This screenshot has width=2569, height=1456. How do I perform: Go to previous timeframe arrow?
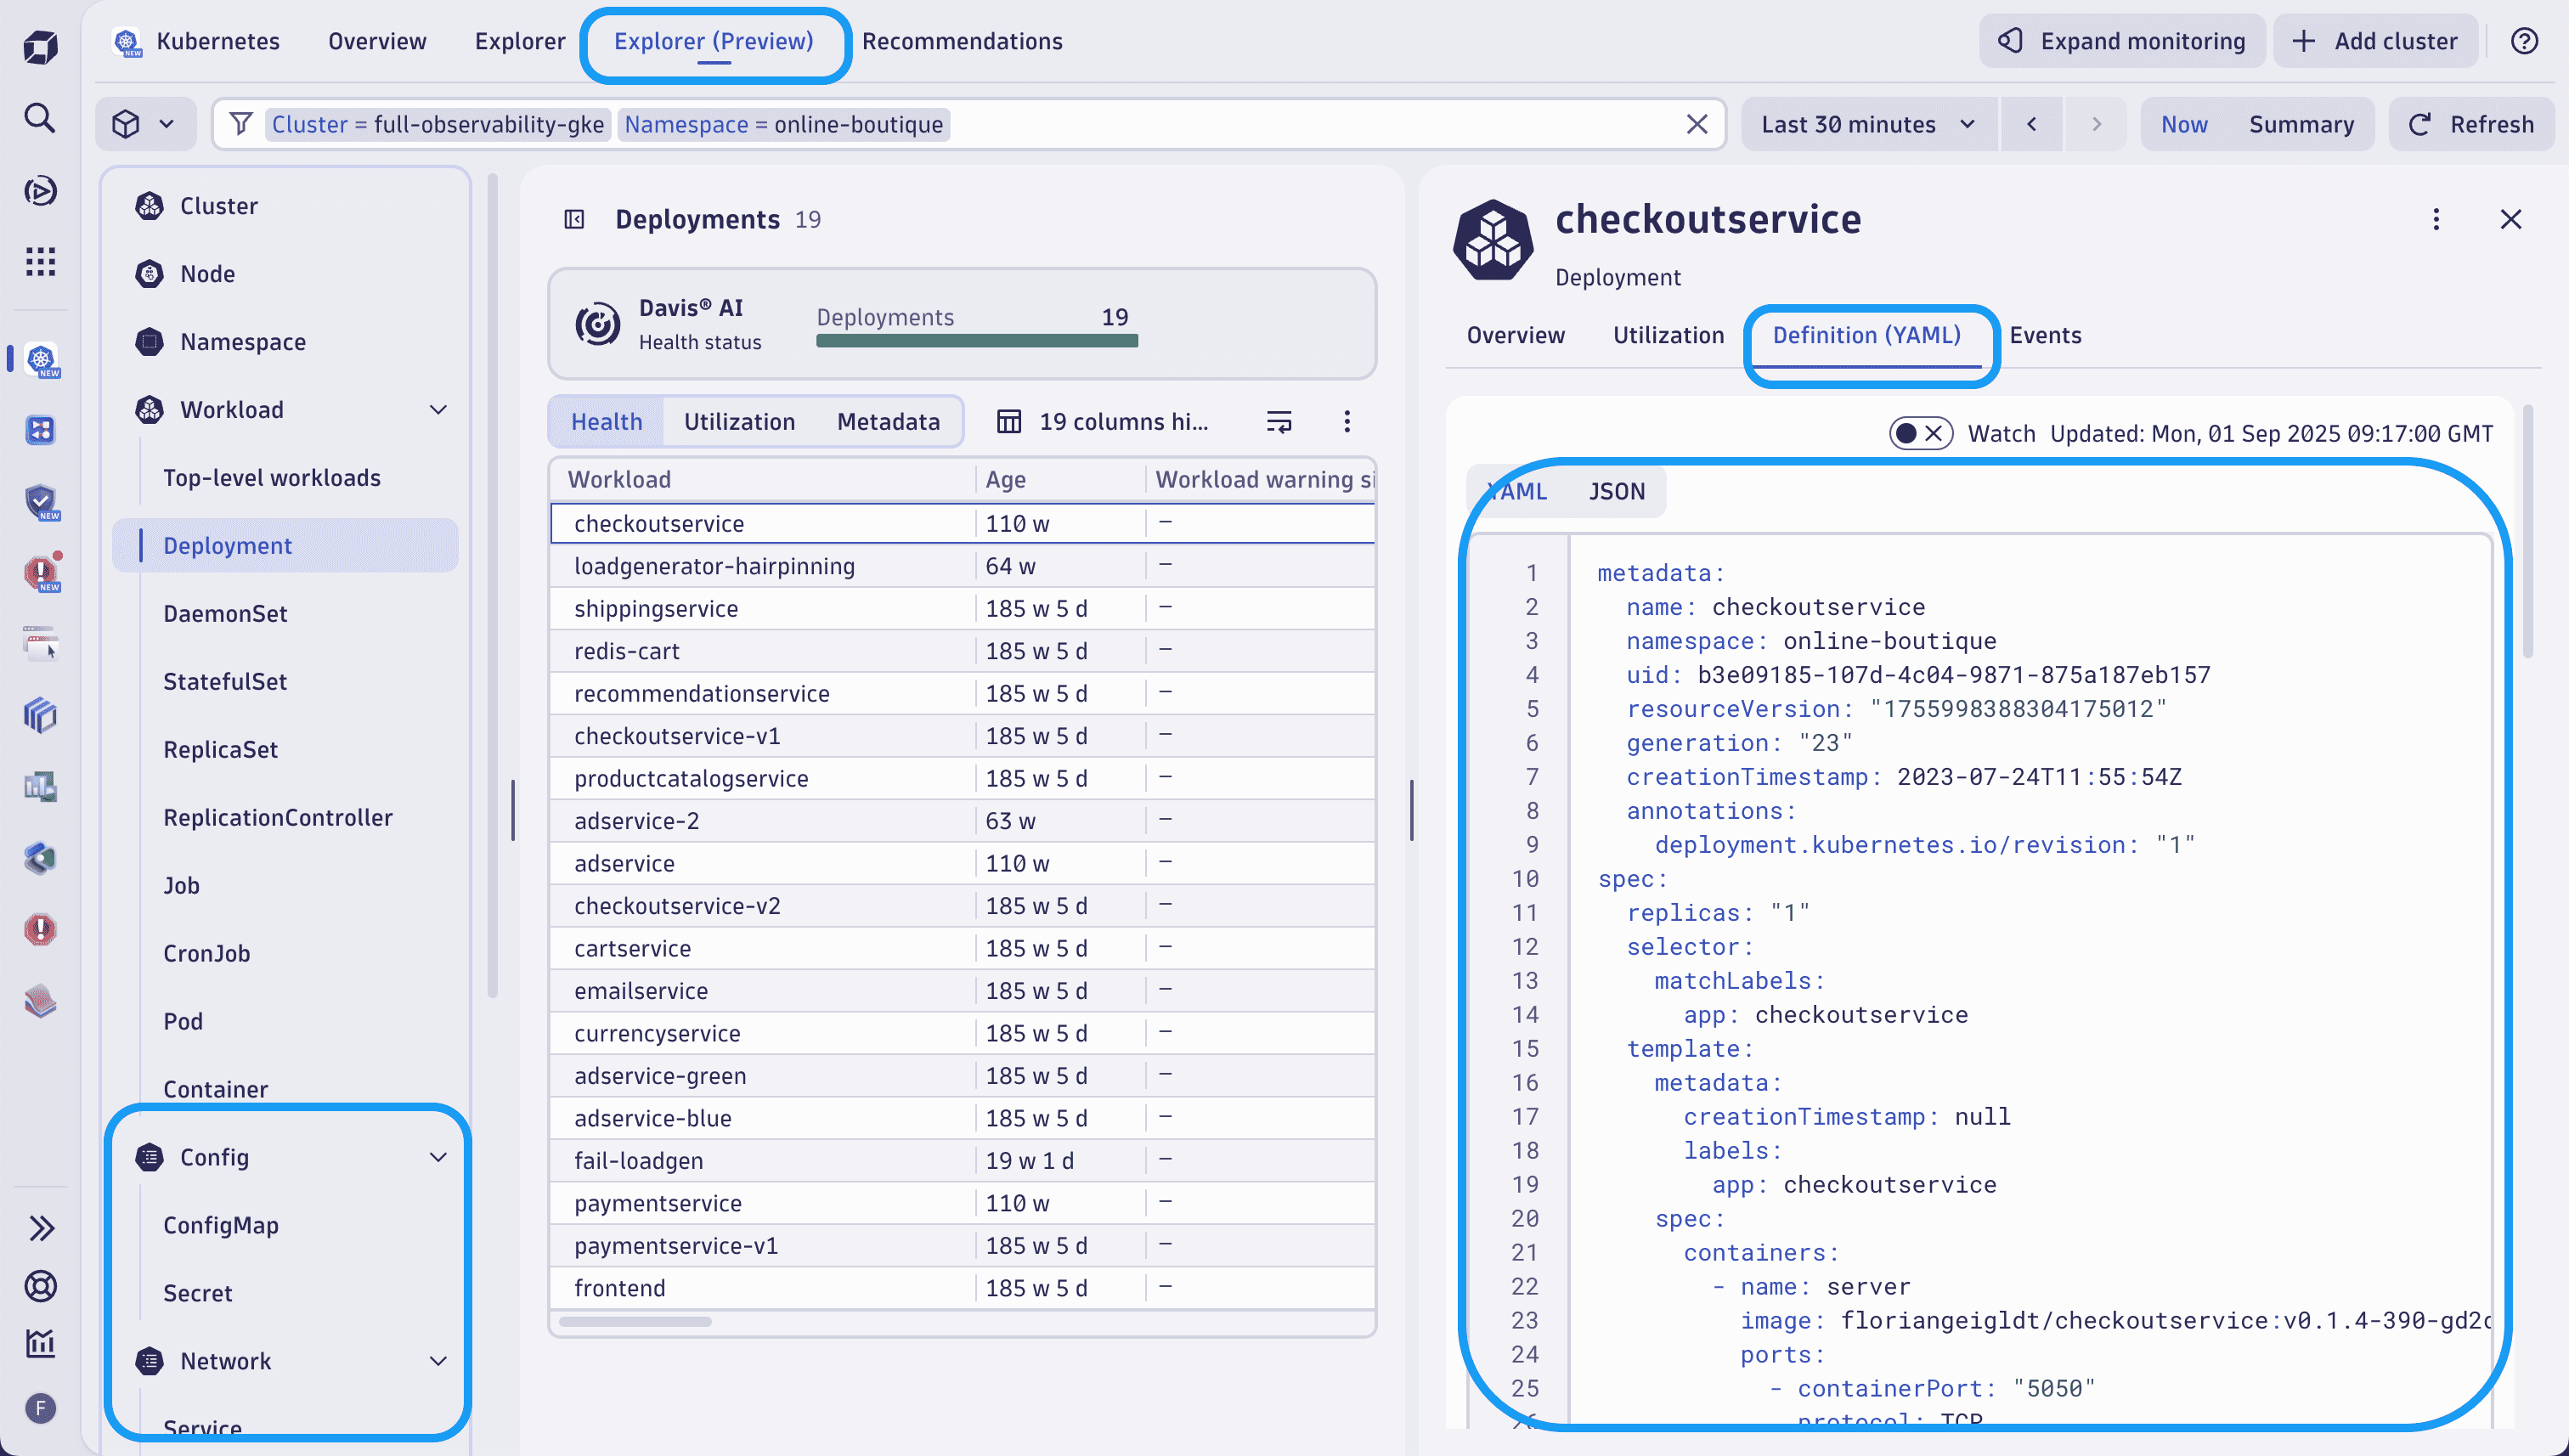pos(2031,124)
